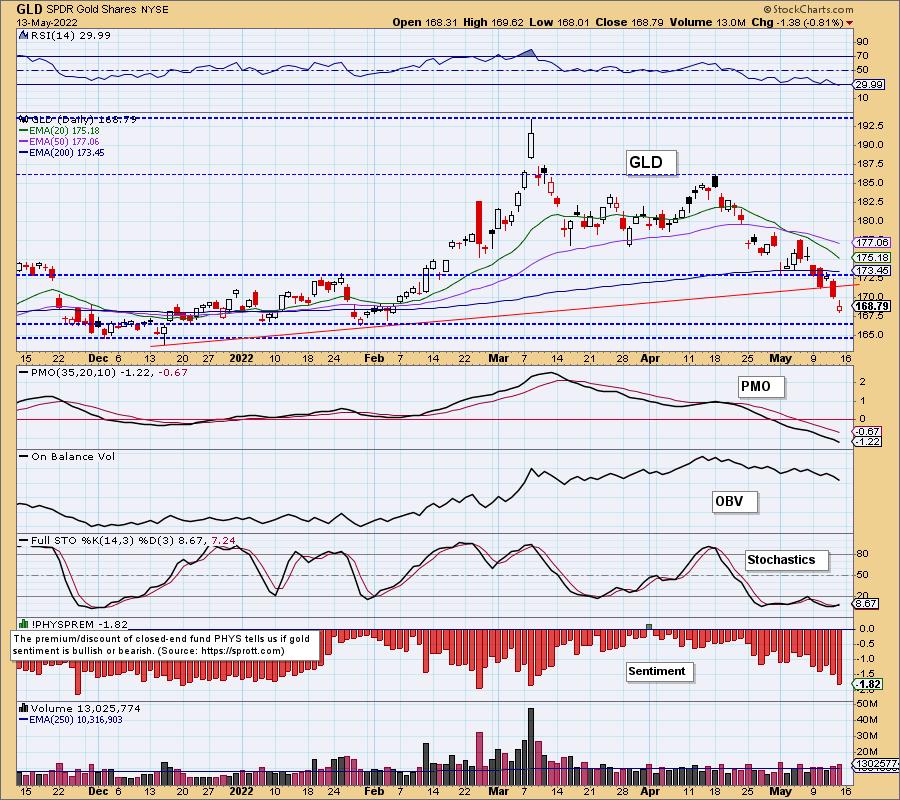The width and height of the screenshot is (900, 800).
Task: Click the Sentiment annotation label
Action: click(x=657, y=671)
